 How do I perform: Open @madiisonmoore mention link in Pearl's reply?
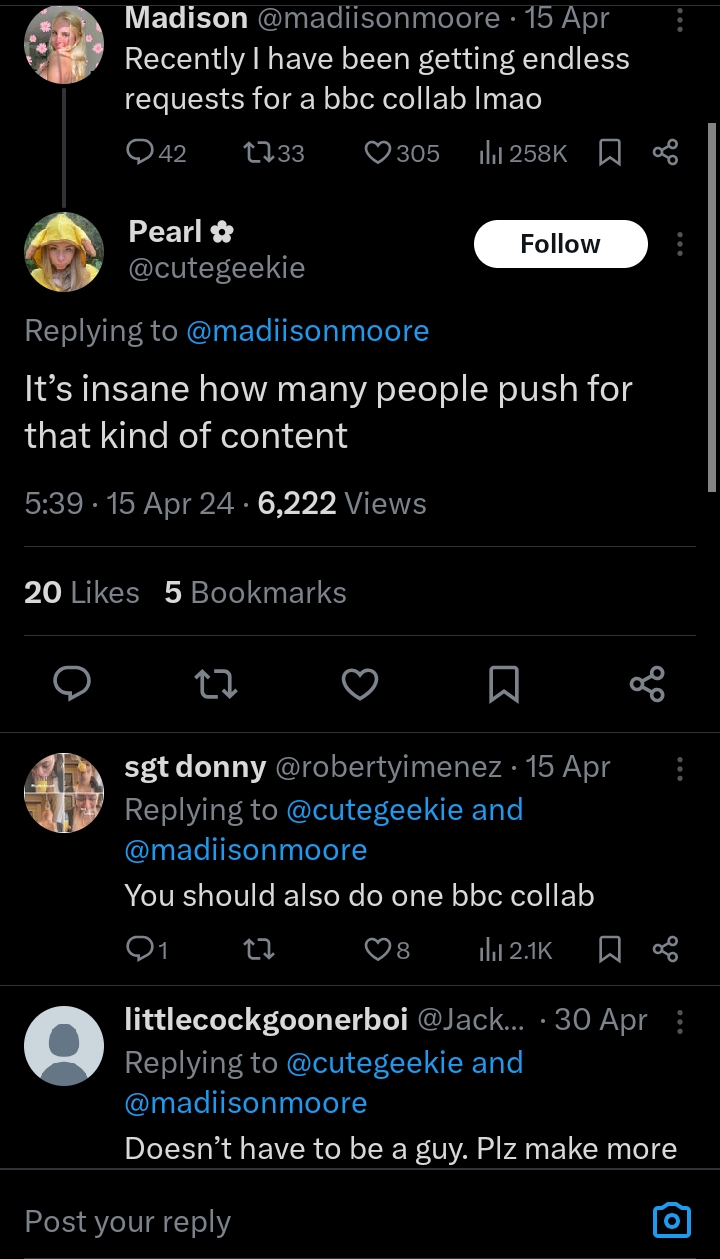coord(308,330)
